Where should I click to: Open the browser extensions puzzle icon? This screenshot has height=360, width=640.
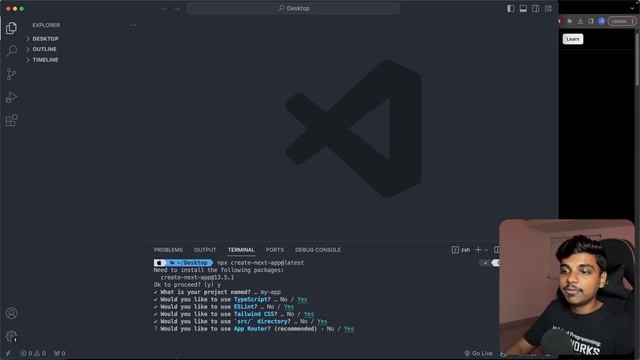569,21
